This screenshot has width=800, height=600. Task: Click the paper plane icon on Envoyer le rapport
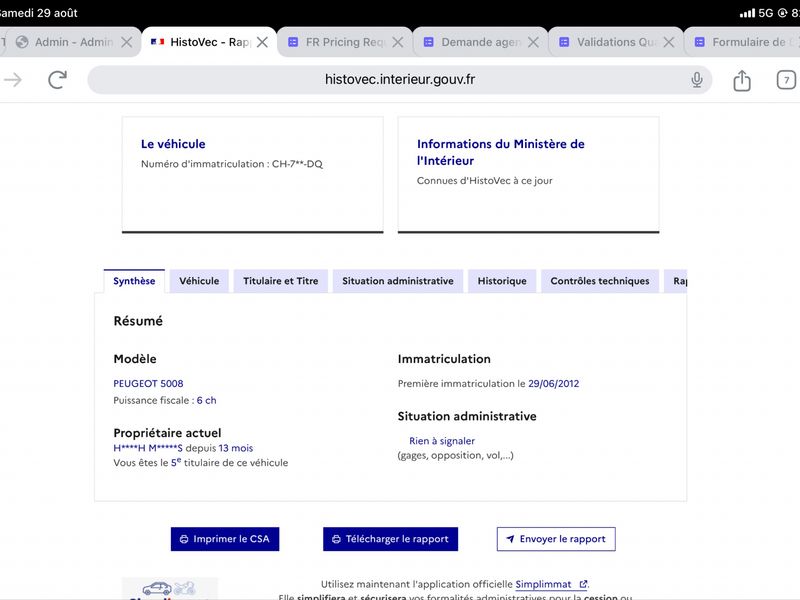coord(510,539)
